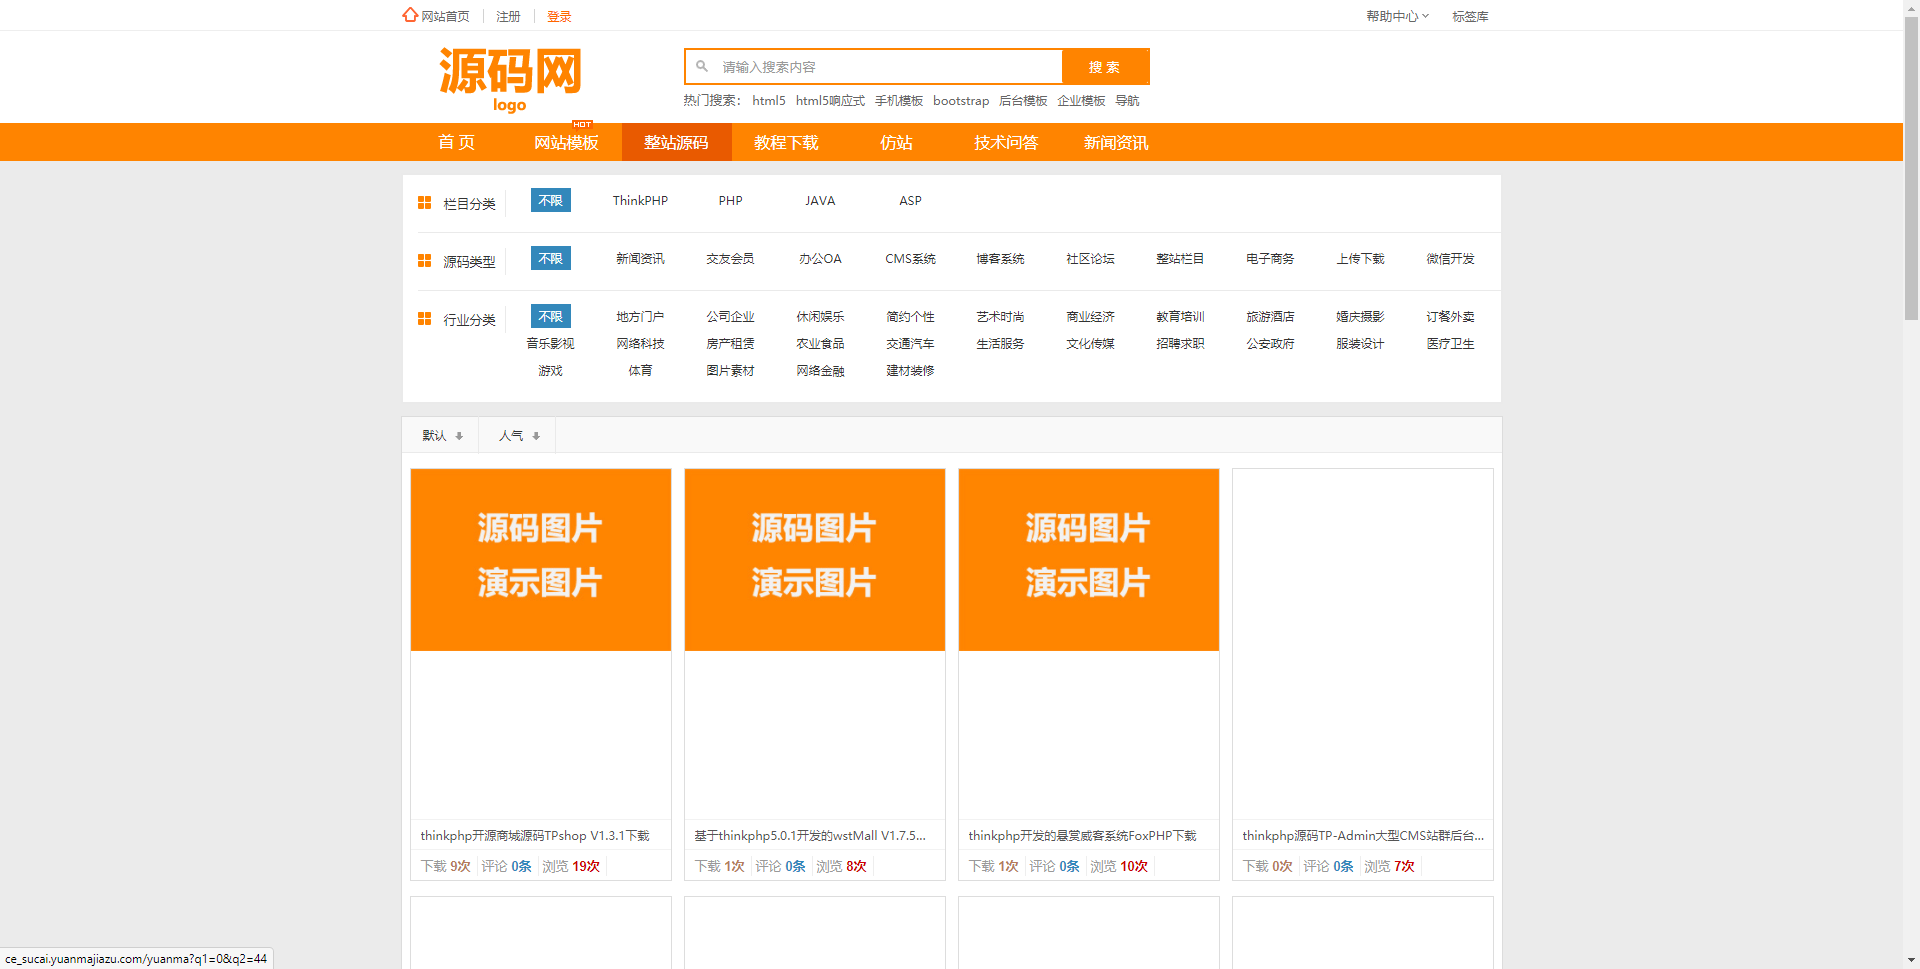Screen dimensions: 1920x969
Task: Open the wstMall source thumbnail
Action: click(815, 560)
